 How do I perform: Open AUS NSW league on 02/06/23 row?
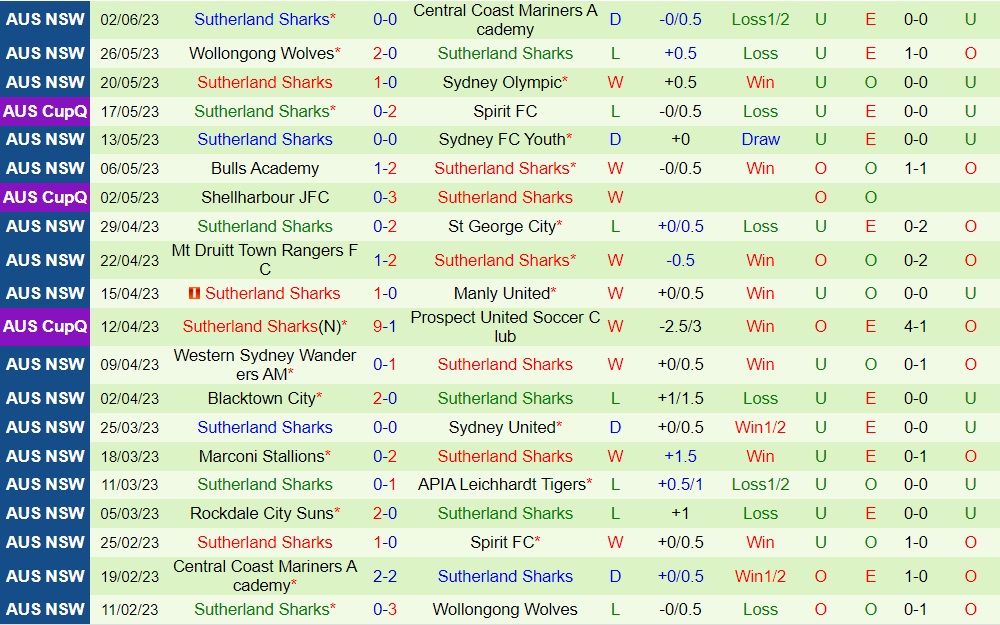[x=45, y=19]
